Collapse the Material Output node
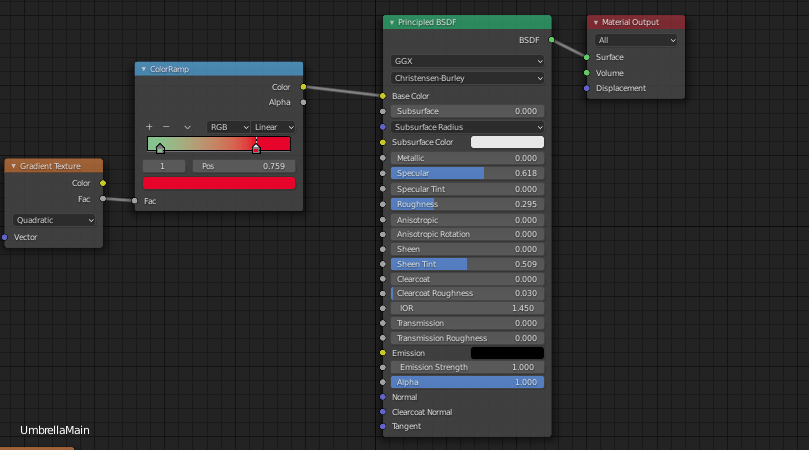 tap(596, 22)
